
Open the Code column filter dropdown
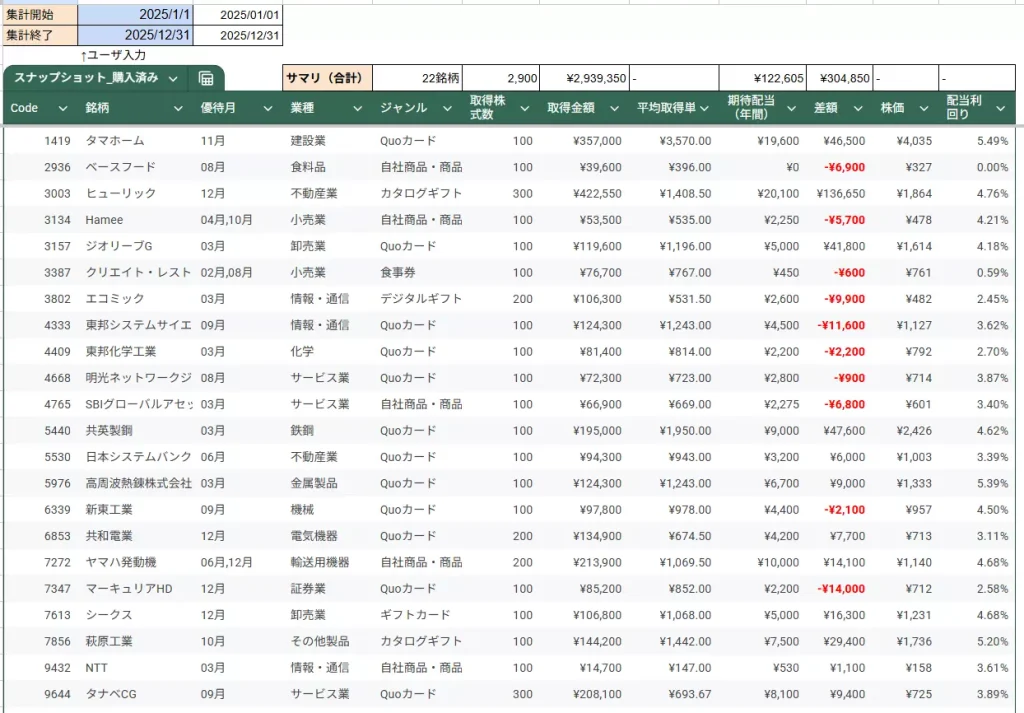tap(63, 108)
